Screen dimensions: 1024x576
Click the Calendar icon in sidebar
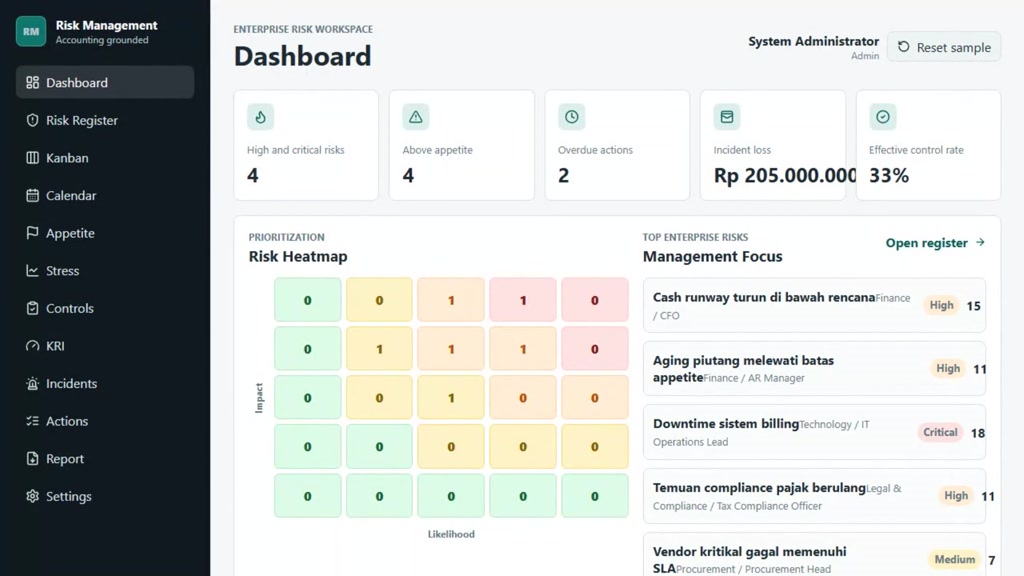click(x=32, y=195)
